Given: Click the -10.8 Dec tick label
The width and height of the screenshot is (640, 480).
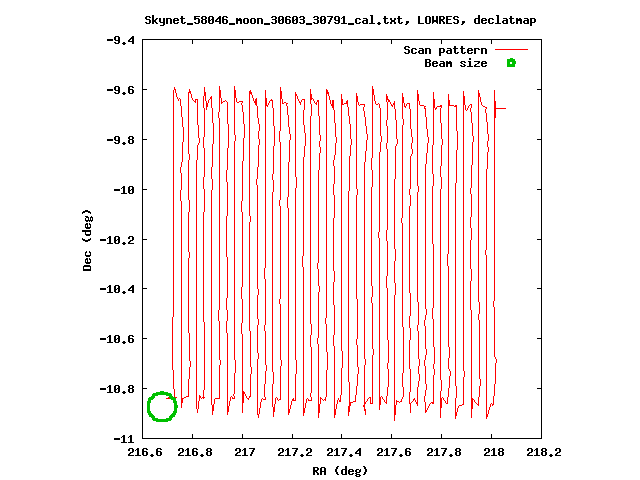Looking at the screenshot, I should coord(117,389).
